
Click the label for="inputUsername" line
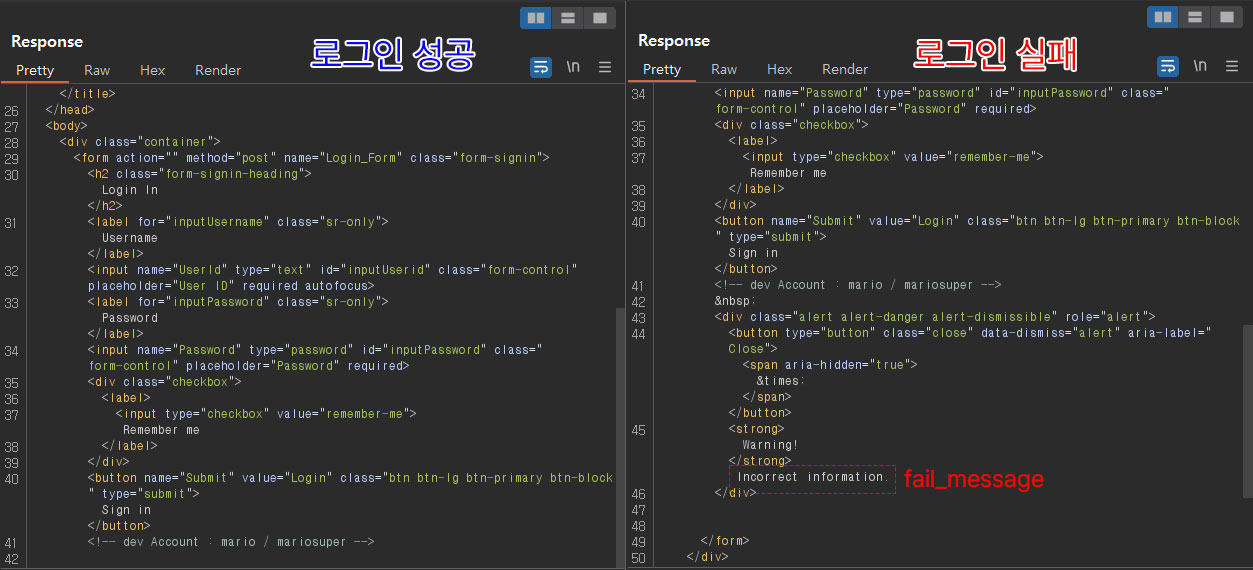(238, 222)
